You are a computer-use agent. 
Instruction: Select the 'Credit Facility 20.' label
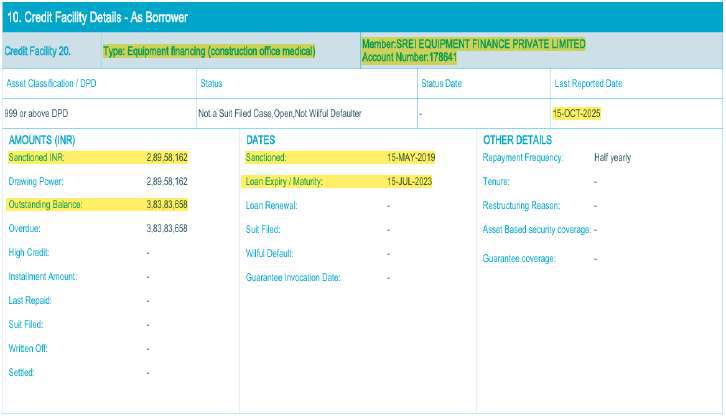pos(38,51)
